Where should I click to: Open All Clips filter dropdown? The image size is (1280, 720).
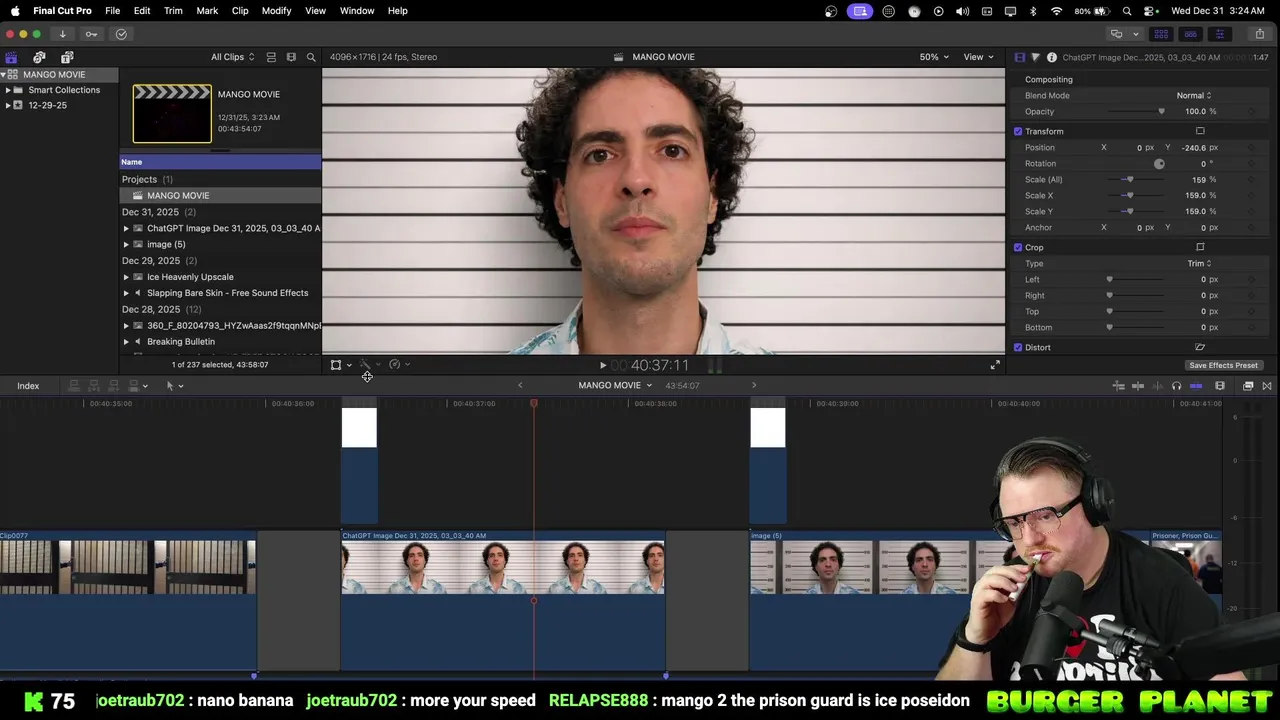[232, 57]
